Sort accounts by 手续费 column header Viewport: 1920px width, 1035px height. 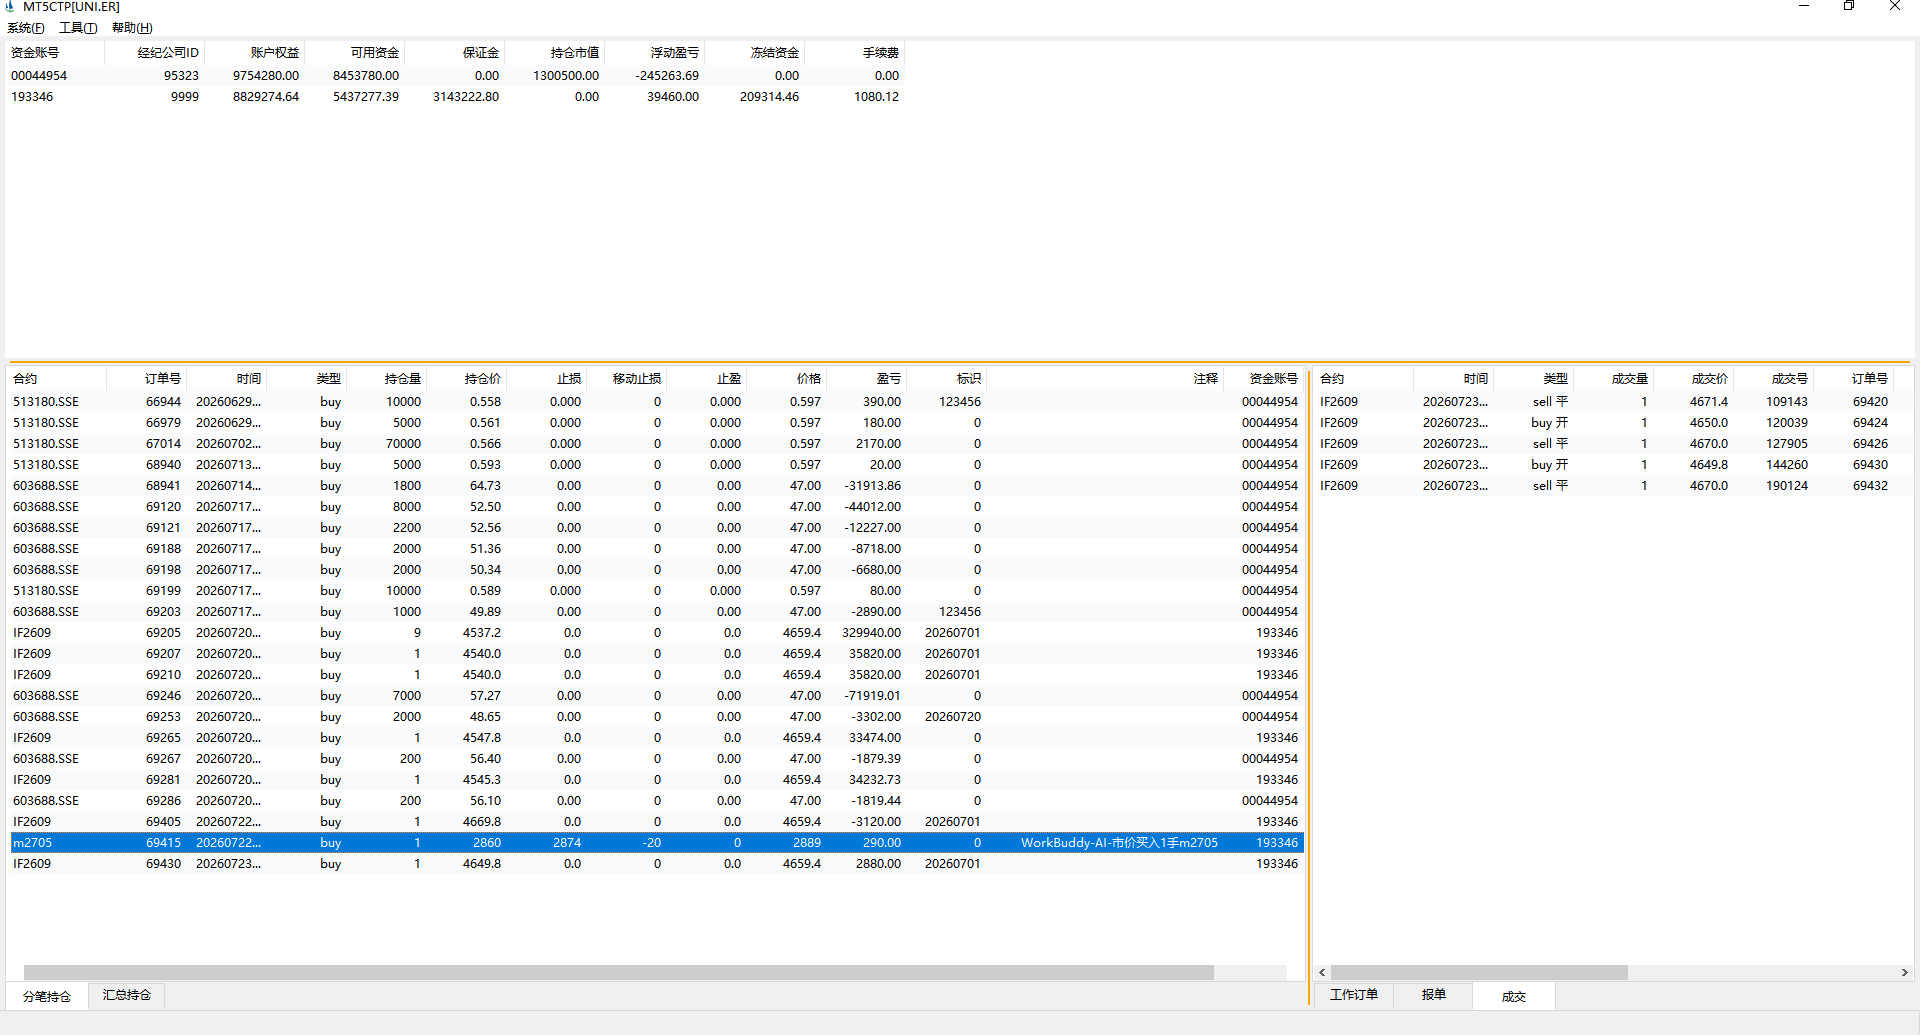[x=855, y=53]
